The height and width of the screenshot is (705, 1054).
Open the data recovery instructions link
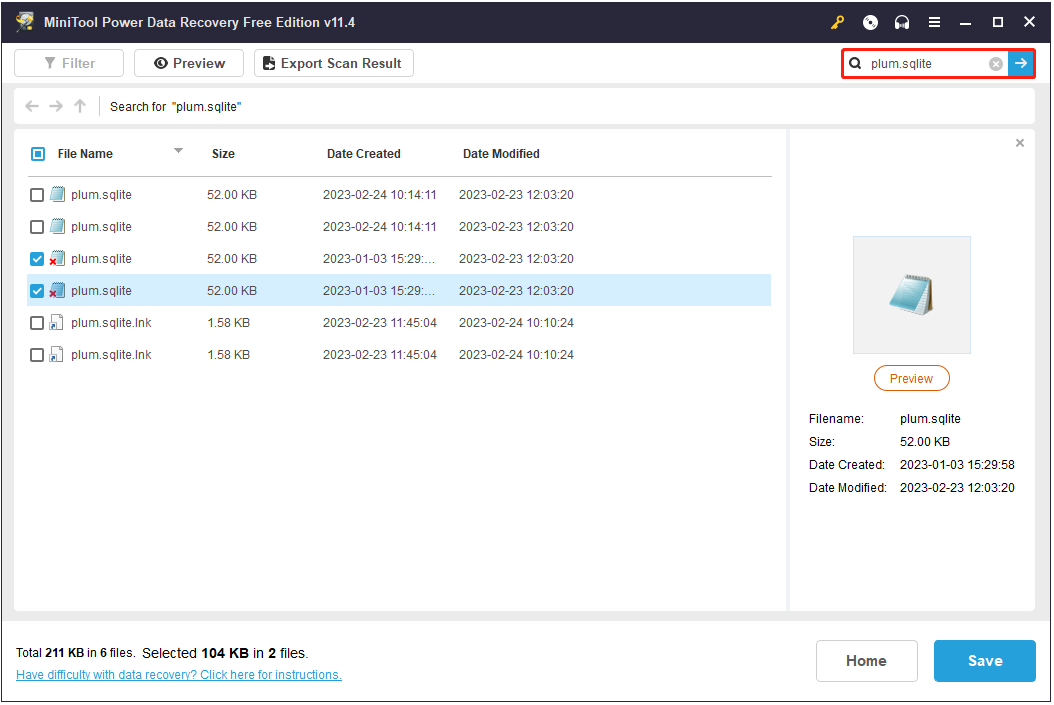[179, 675]
